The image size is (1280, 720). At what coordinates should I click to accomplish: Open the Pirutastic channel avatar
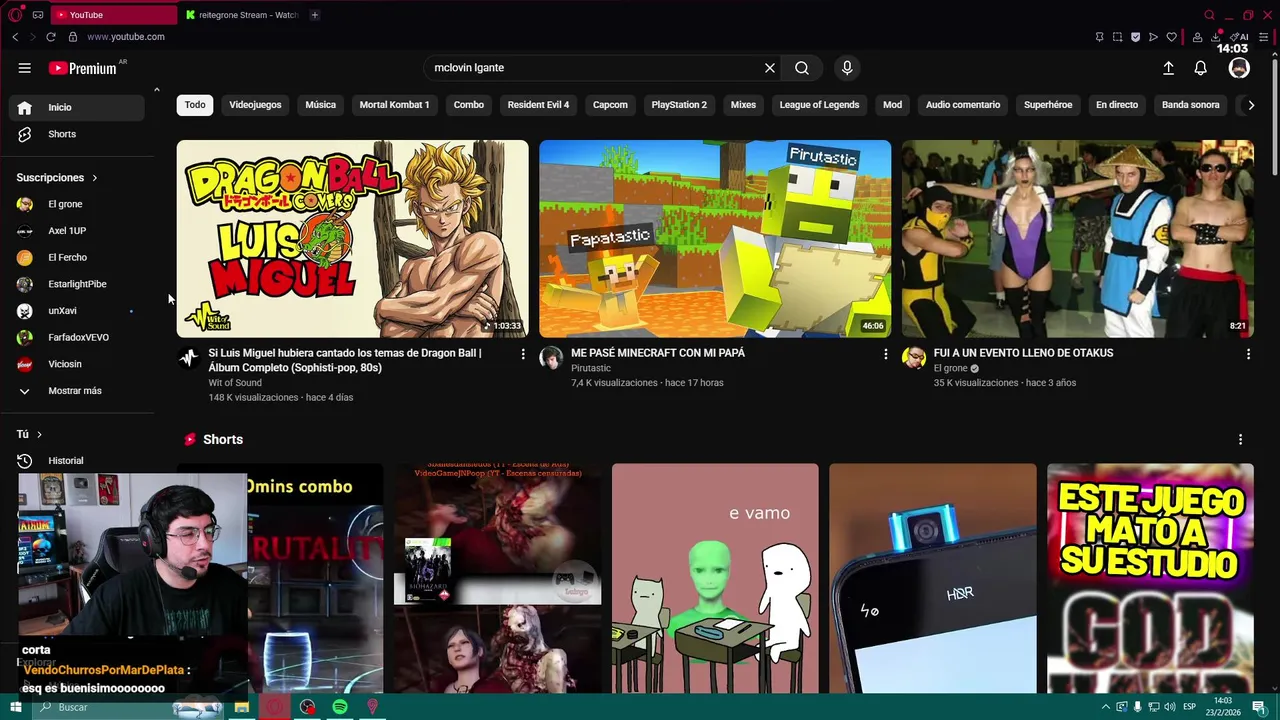click(551, 358)
